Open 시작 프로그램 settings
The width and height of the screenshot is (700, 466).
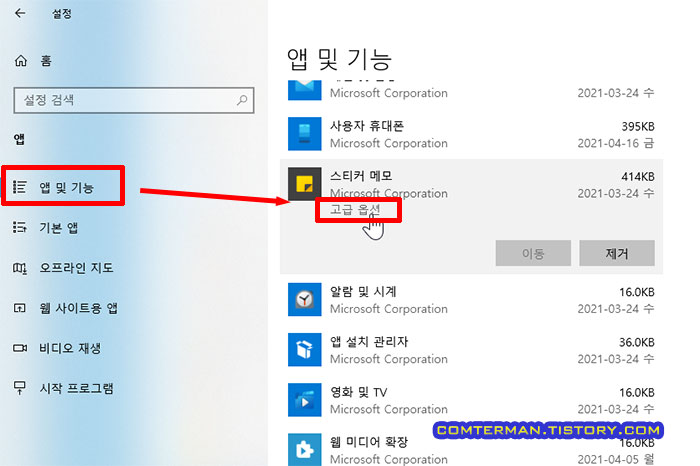click(x=76, y=388)
